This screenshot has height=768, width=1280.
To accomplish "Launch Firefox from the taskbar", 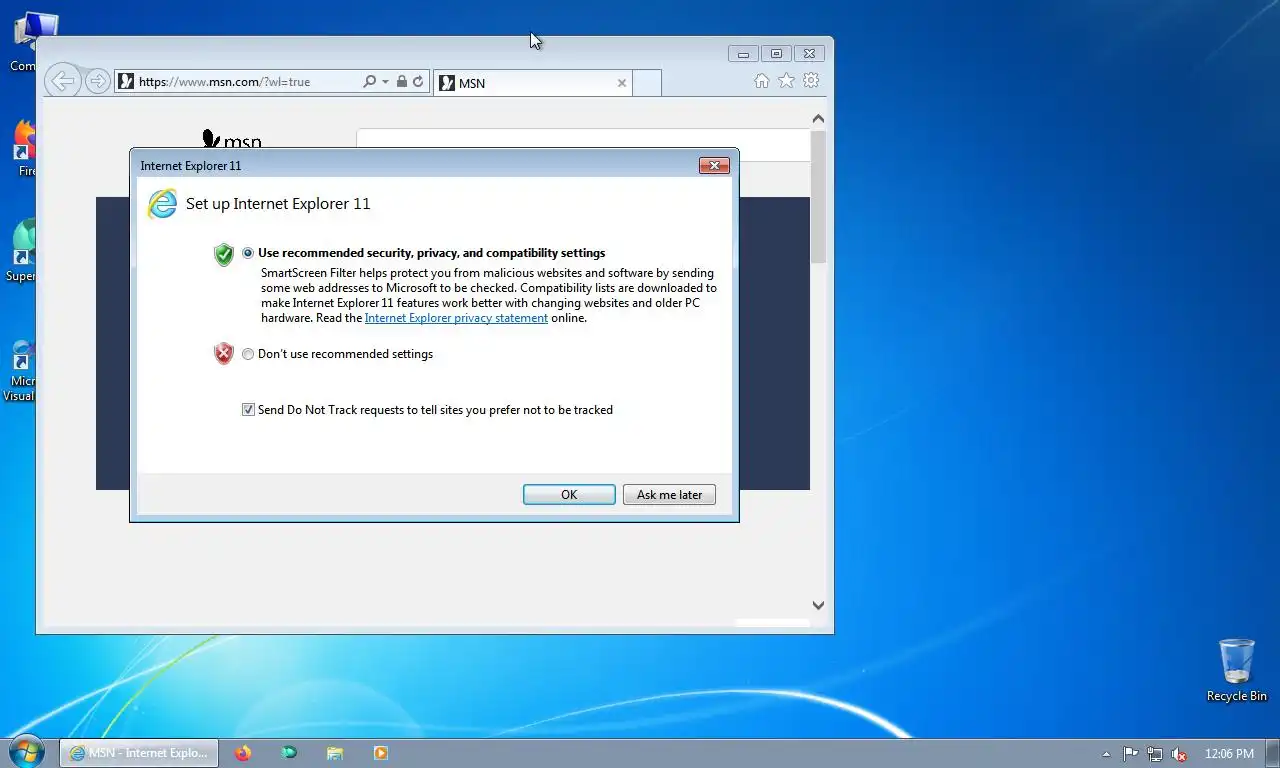I will tap(243, 753).
